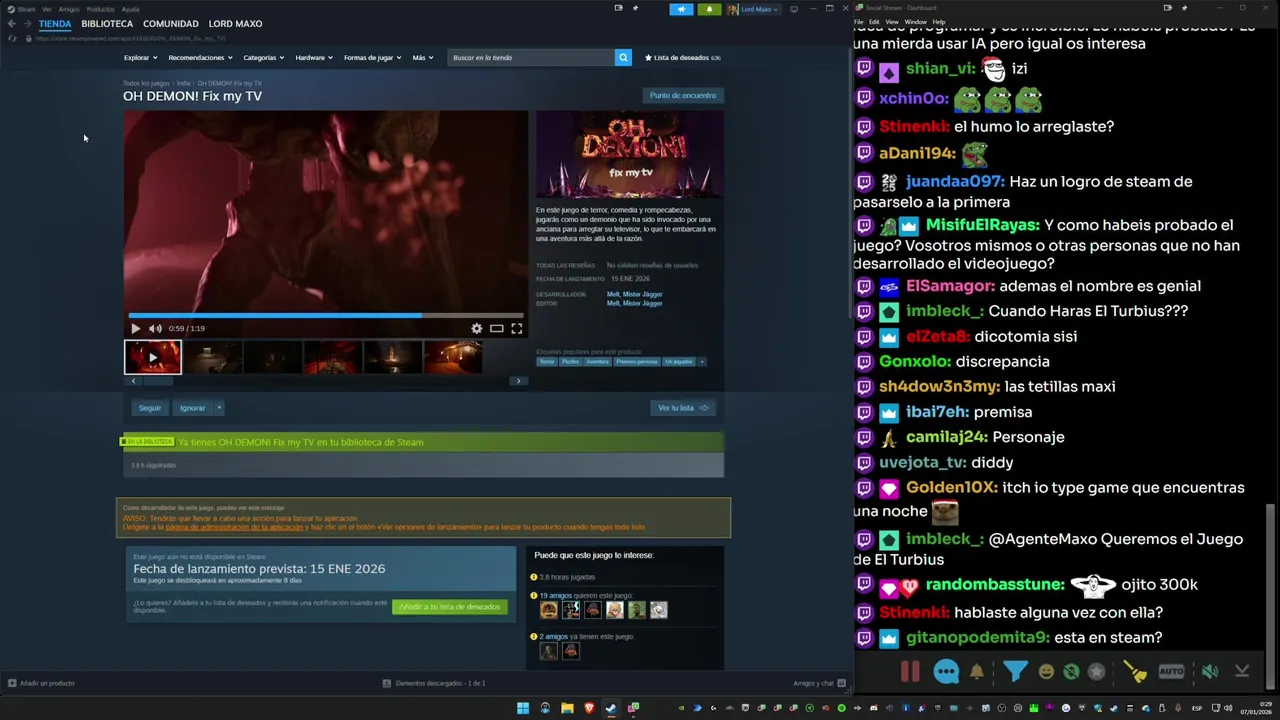Click the scroll-to-bottom arrow icon

pyautogui.click(x=1242, y=672)
